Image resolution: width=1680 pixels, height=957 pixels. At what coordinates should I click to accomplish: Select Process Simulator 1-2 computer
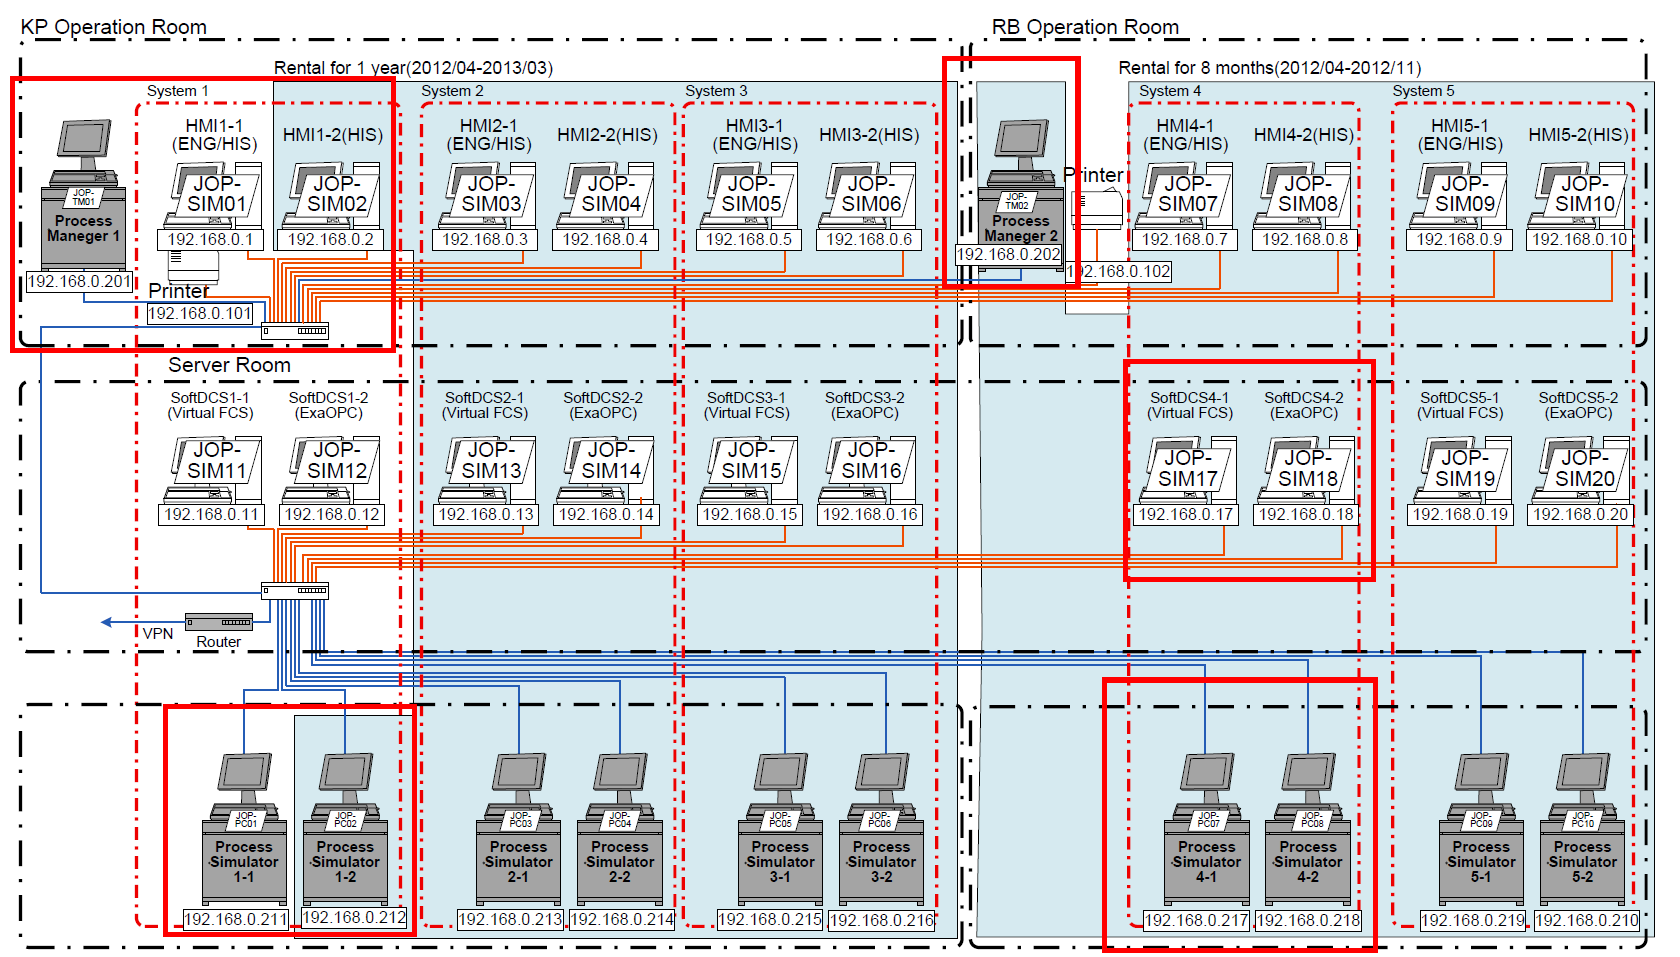point(345,829)
